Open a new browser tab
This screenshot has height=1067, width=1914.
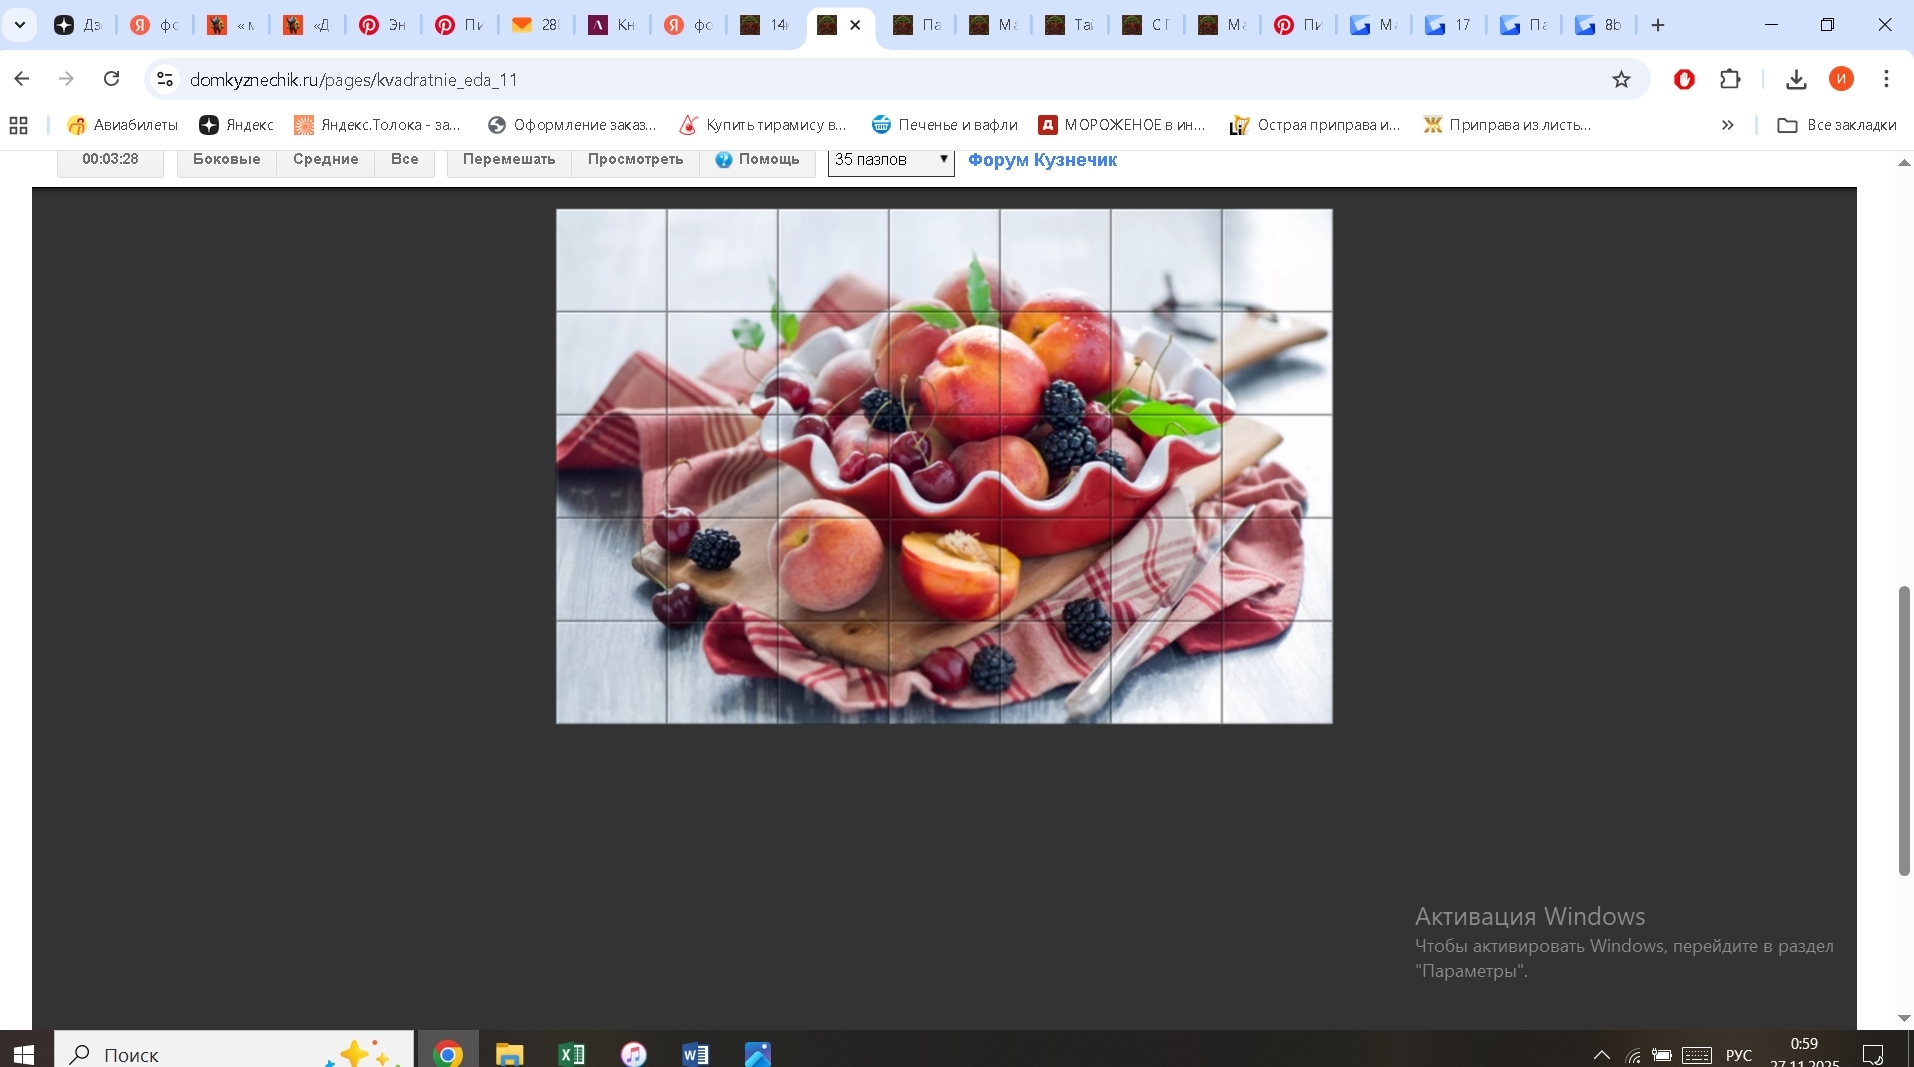click(x=1658, y=25)
